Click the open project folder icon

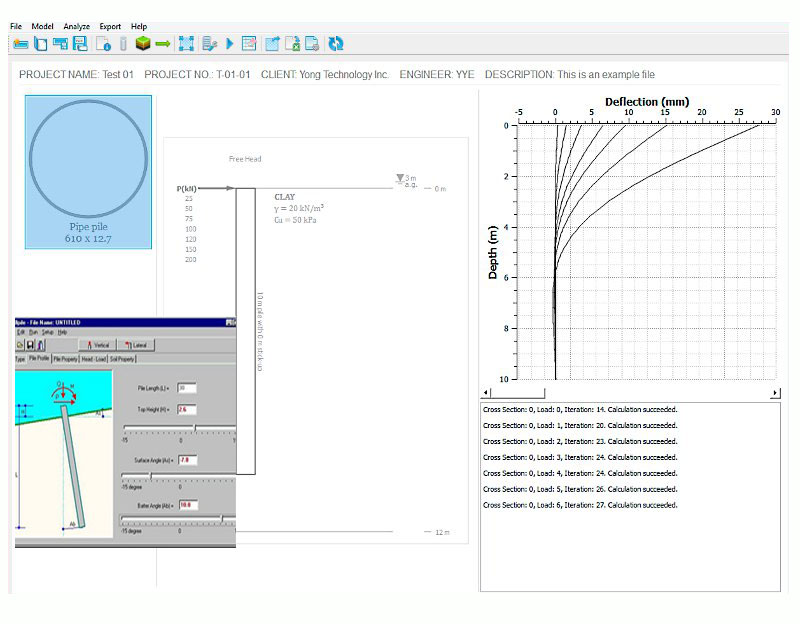[20, 43]
